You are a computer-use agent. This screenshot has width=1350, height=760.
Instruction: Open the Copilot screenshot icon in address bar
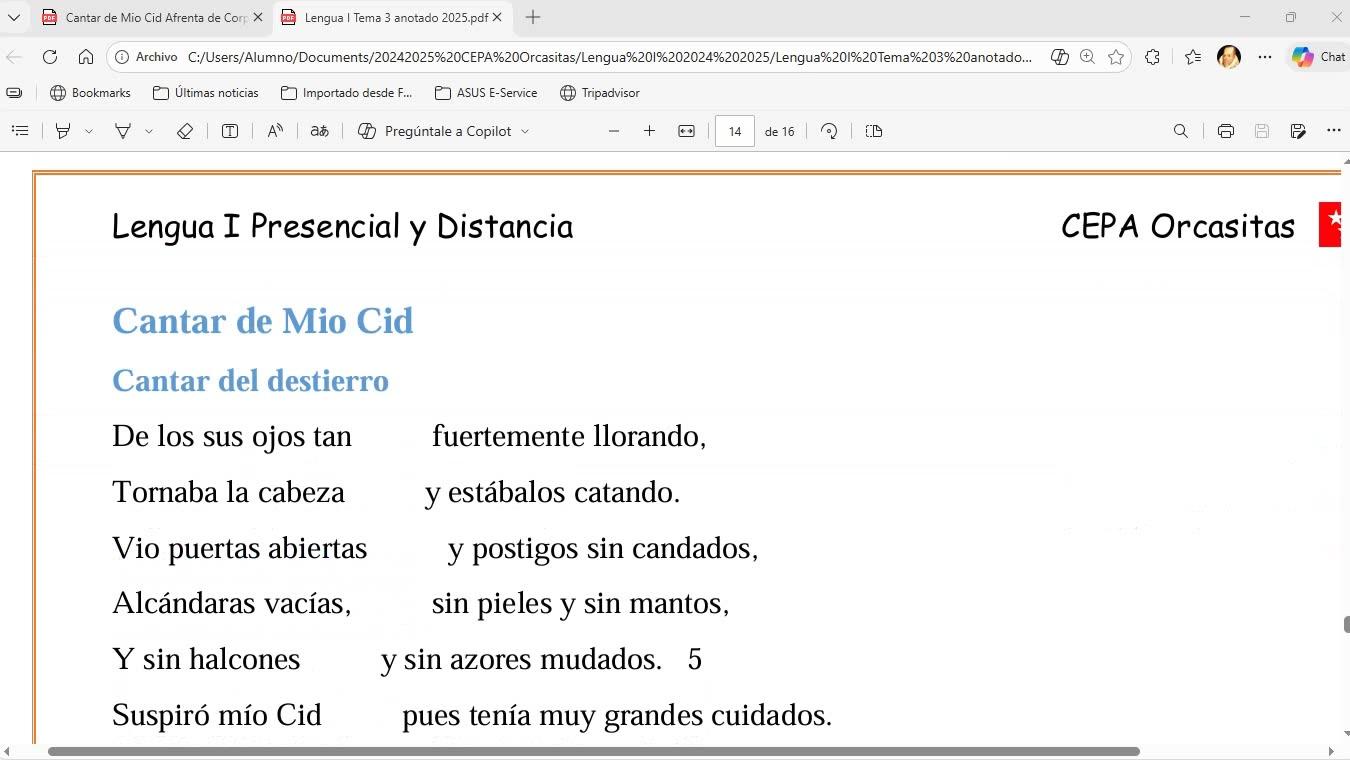pos(1060,57)
